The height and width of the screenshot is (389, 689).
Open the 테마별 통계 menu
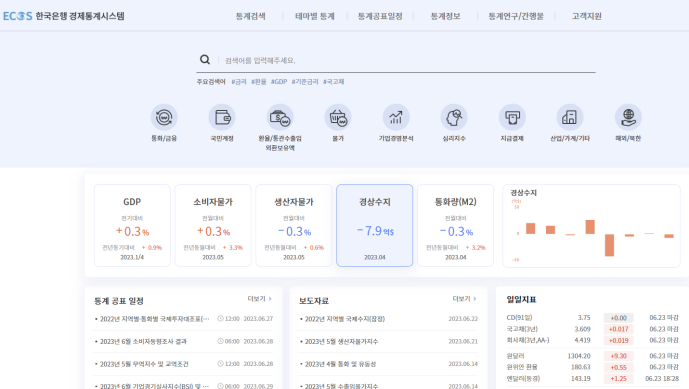pos(315,16)
